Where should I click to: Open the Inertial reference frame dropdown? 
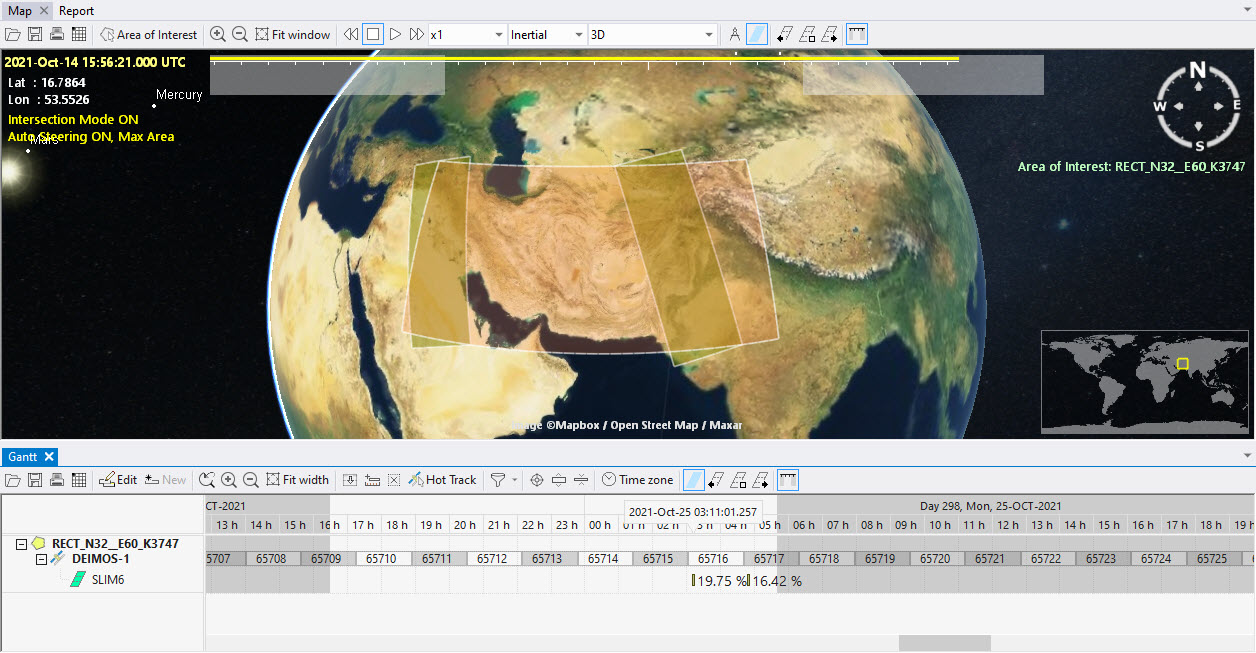[x=547, y=34]
